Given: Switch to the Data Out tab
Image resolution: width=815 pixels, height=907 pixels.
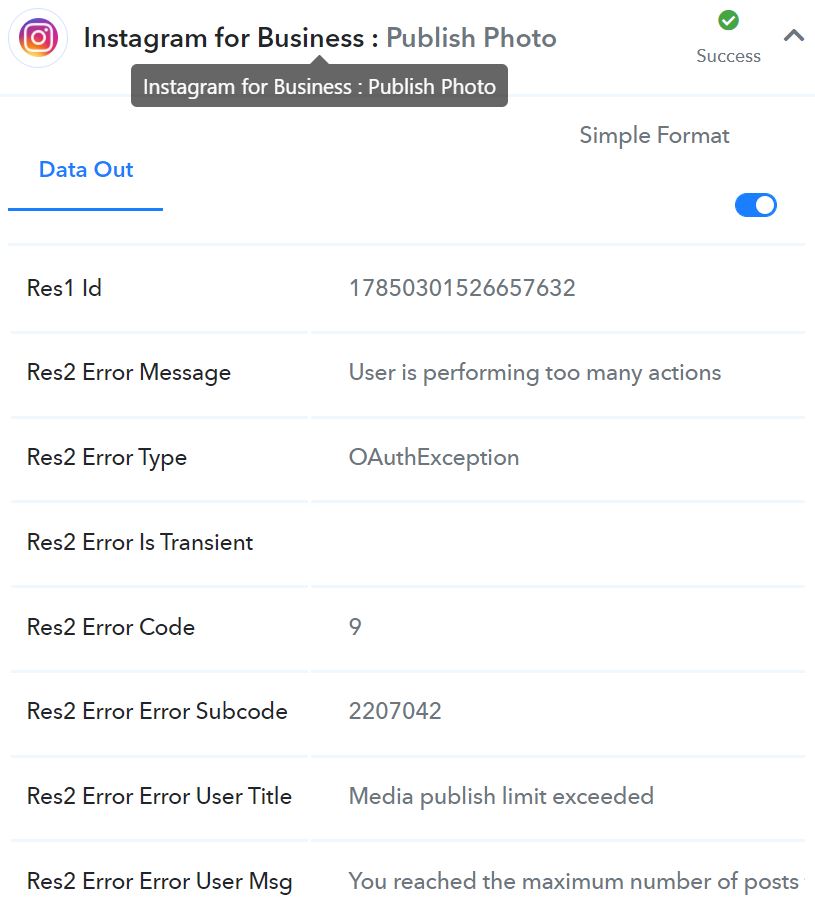Looking at the screenshot, I should [x=86, y=169].
